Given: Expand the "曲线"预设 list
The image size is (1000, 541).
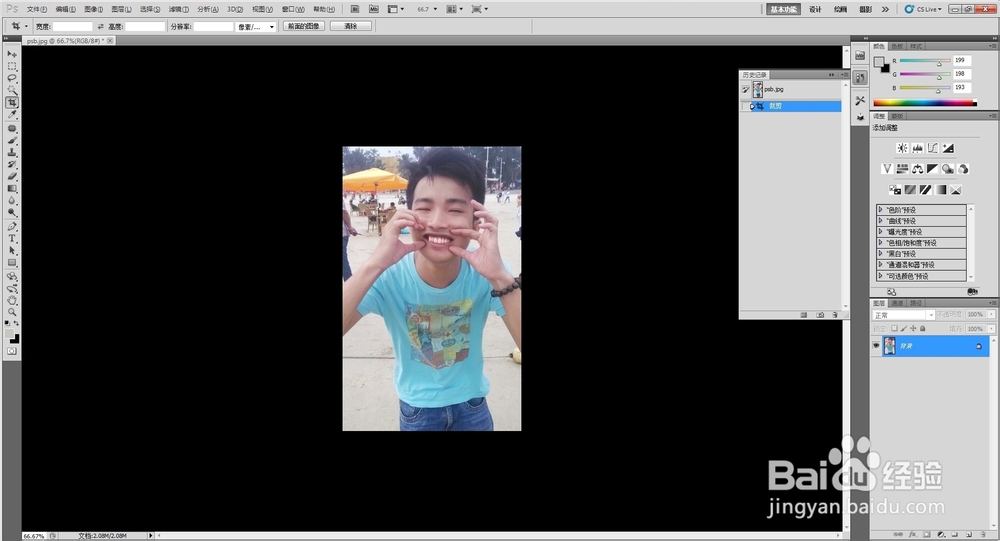Looking at the screenshot, I should tap(881, 221).
